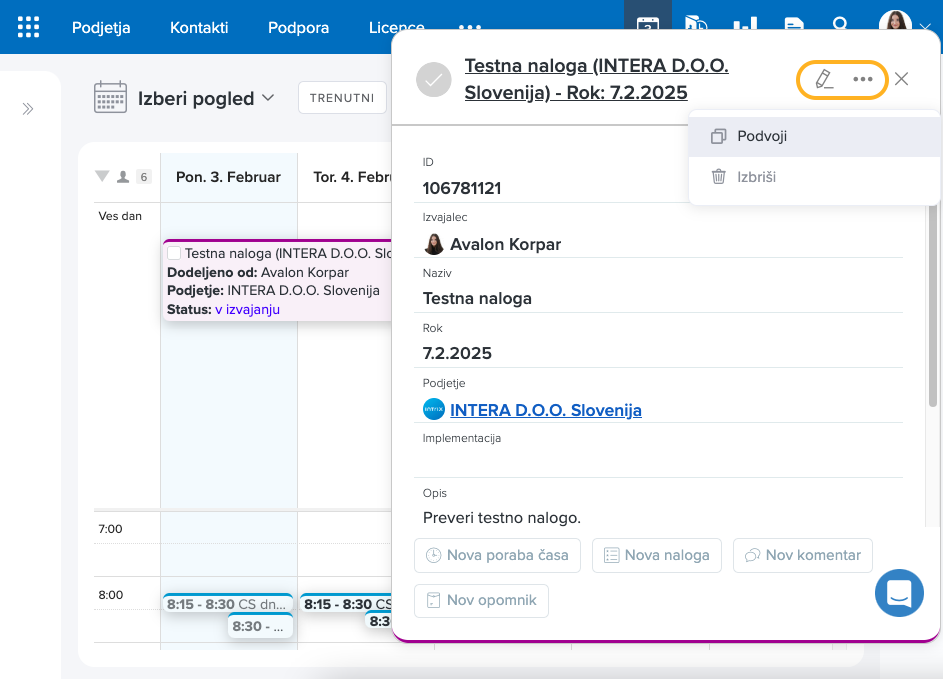Open the time tracking icon in top bar
Image resolution: width=943 pixels, height=679 pixels.
[697, 25]
